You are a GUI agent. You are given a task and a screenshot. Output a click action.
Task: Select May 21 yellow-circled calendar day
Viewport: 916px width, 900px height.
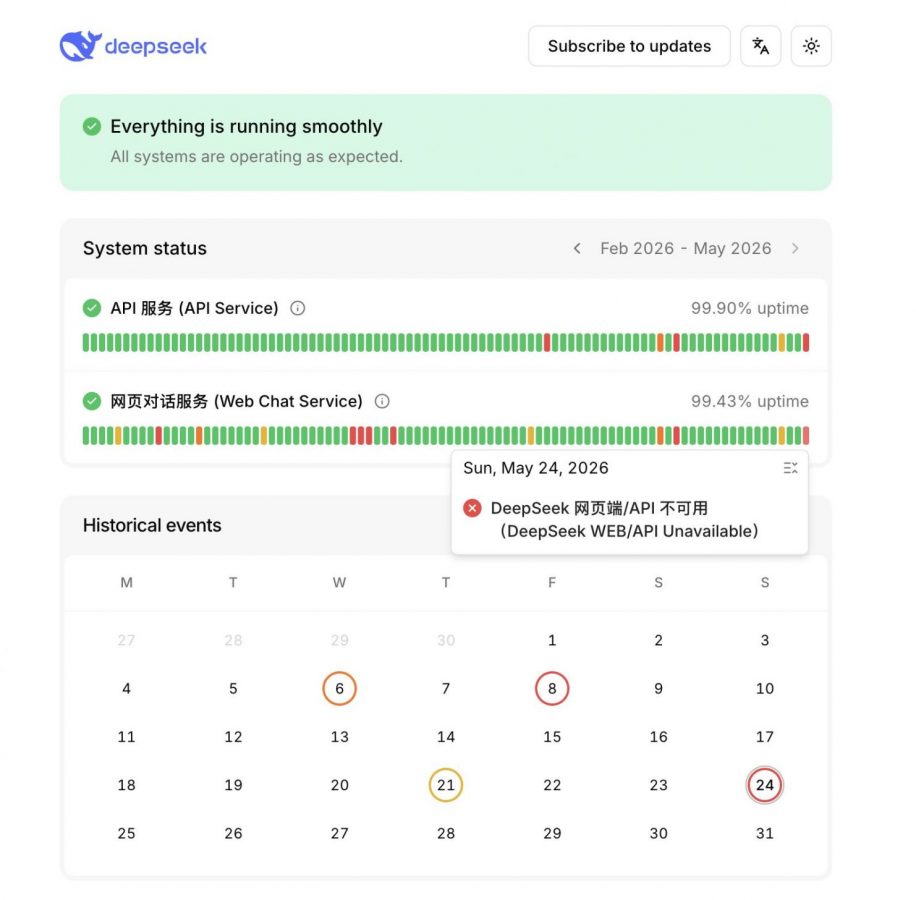click(x=446, y=785)
